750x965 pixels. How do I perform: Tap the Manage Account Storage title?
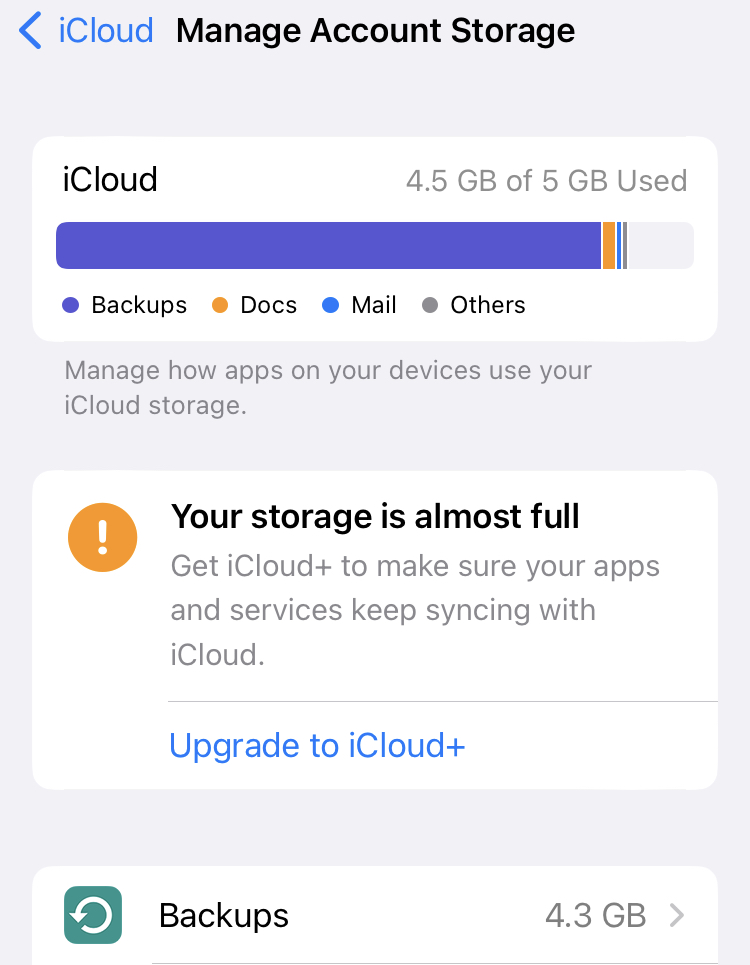[x=375, y=31]
